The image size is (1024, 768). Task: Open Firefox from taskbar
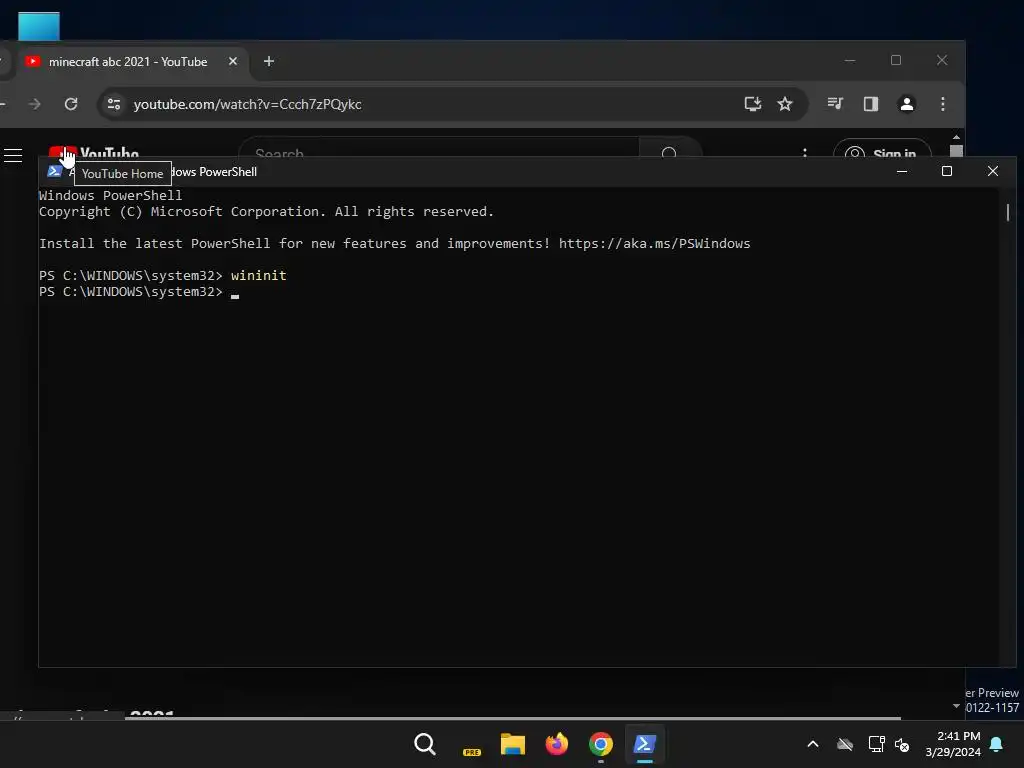[x=556, y=744]
